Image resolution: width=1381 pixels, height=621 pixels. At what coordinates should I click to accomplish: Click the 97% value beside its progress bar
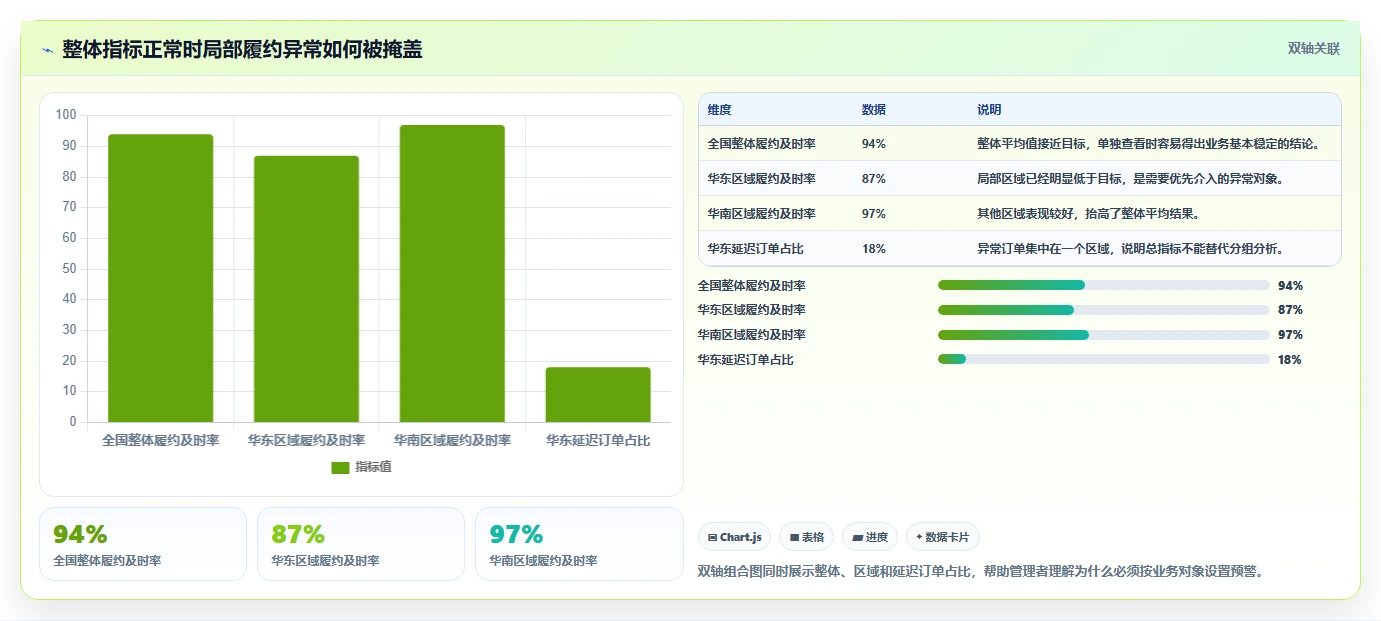coord(1290,335)
